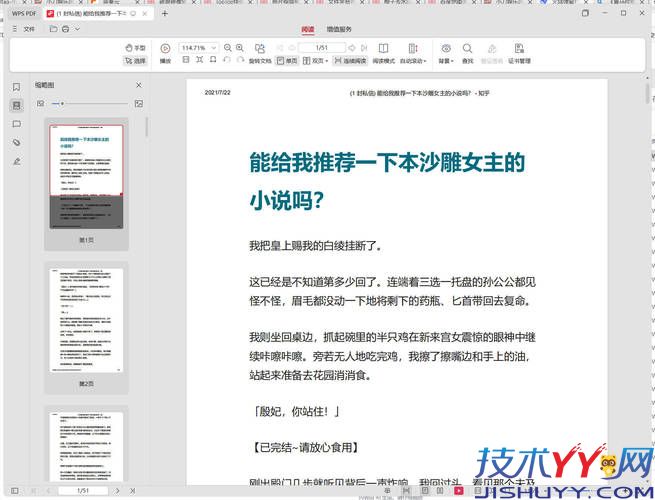Viewport: 655px width, 500px height.
Task: Open Certificate Management (证书管理)
Action: click(519, 53)
